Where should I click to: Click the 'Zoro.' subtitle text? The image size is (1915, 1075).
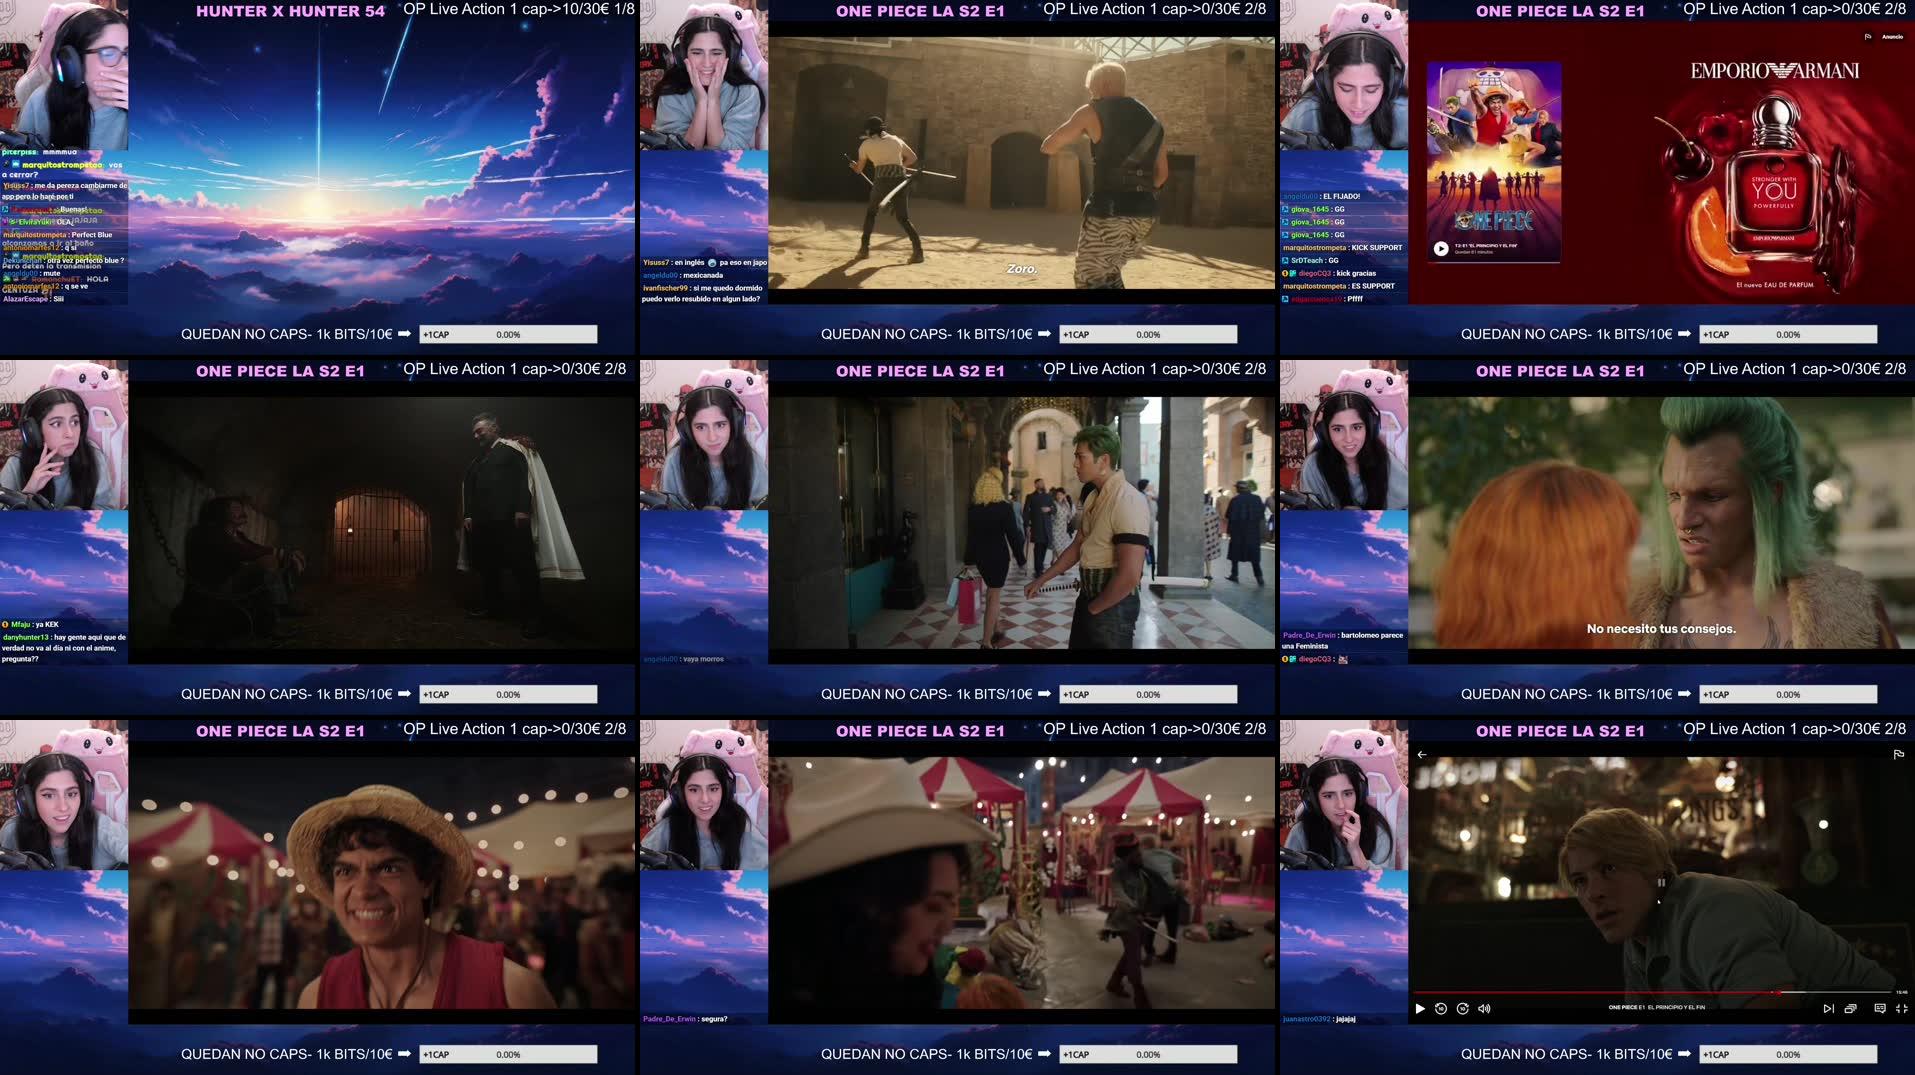point(1022,269)
